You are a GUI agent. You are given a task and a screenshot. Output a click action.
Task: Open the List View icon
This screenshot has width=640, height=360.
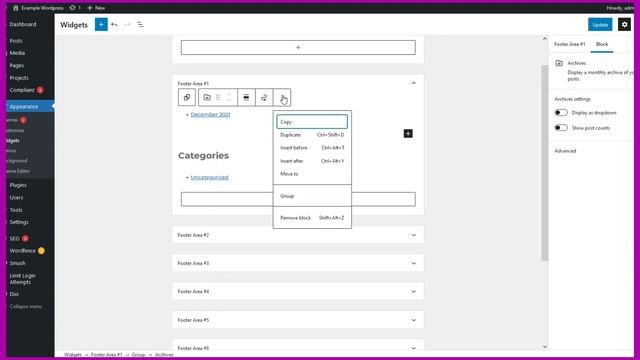click(140, 24)
